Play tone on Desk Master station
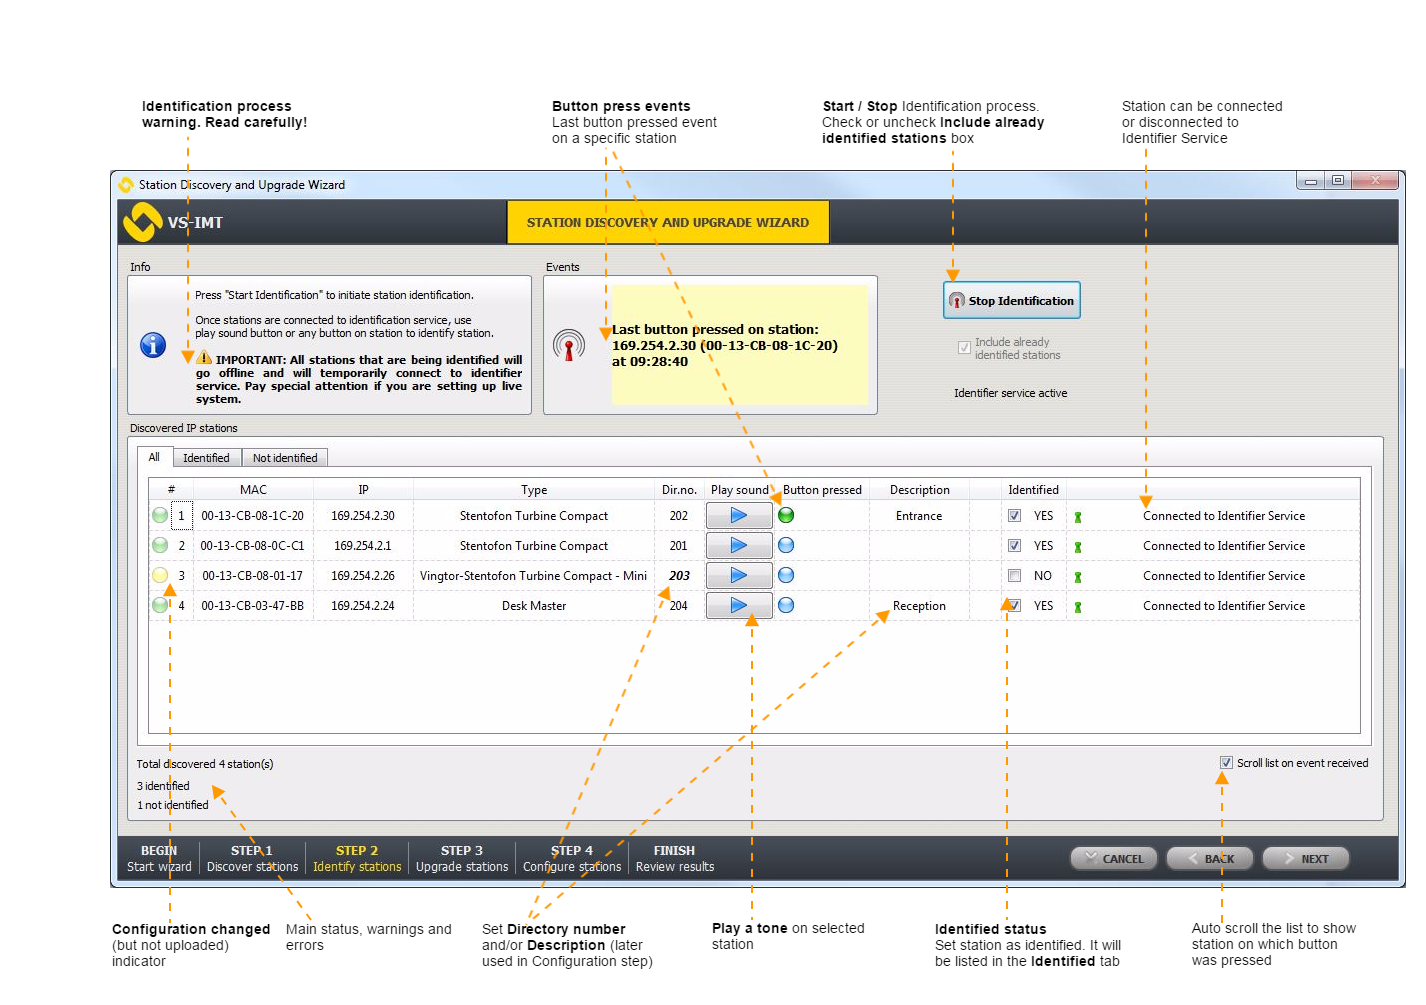The height and width of the screenshot is (1005, 1426). click(x=738, y=606)
